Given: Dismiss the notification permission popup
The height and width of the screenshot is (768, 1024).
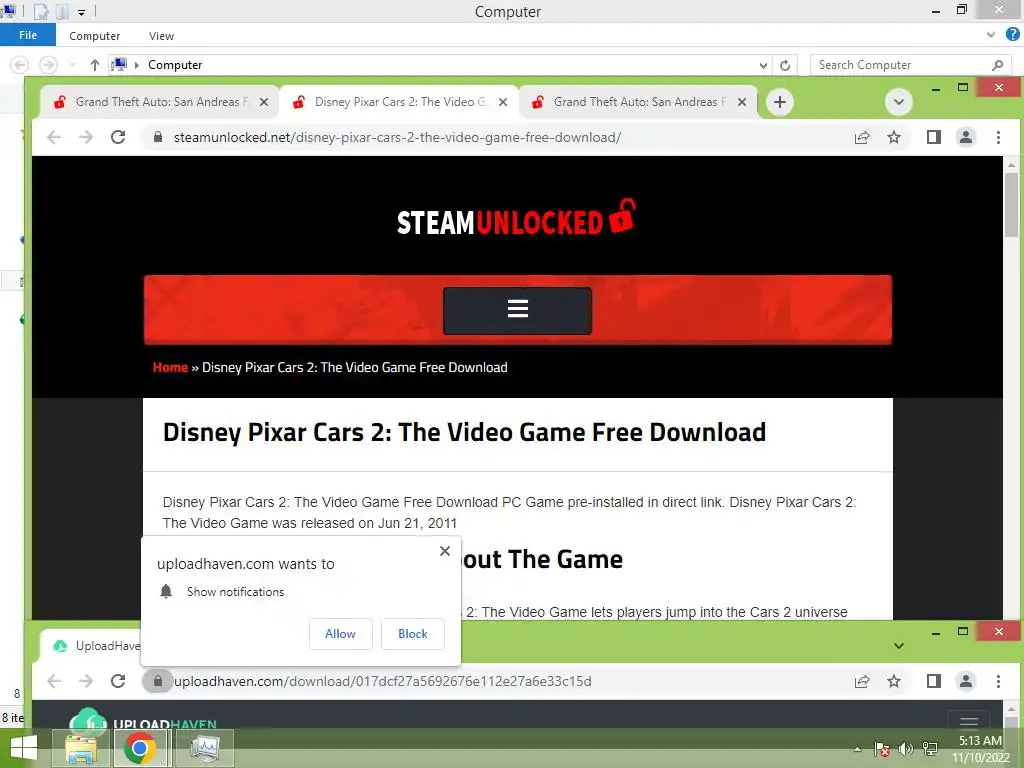Looking at the screenshot, I should 445,551.
